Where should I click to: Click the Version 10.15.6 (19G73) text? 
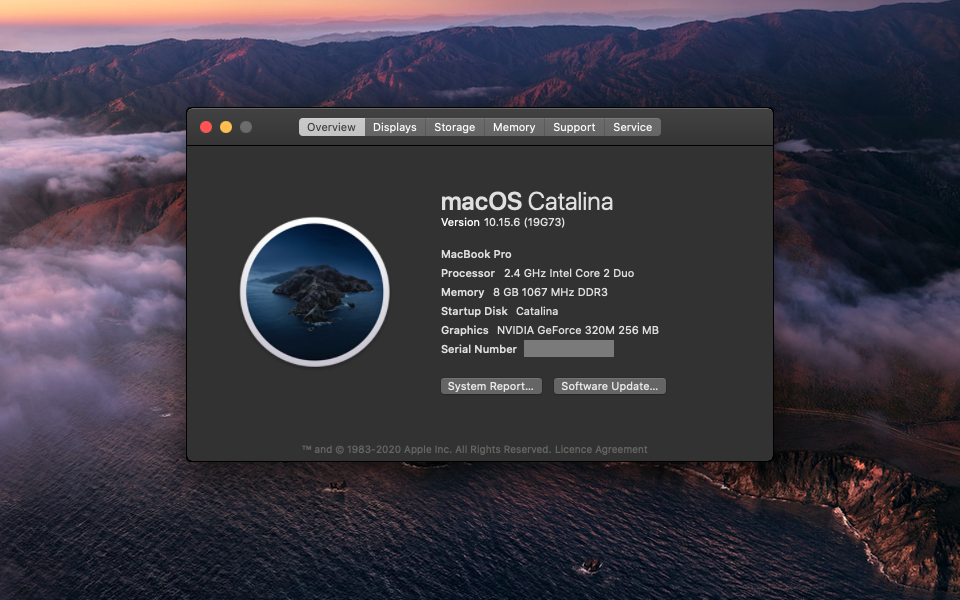pos(503,222)
